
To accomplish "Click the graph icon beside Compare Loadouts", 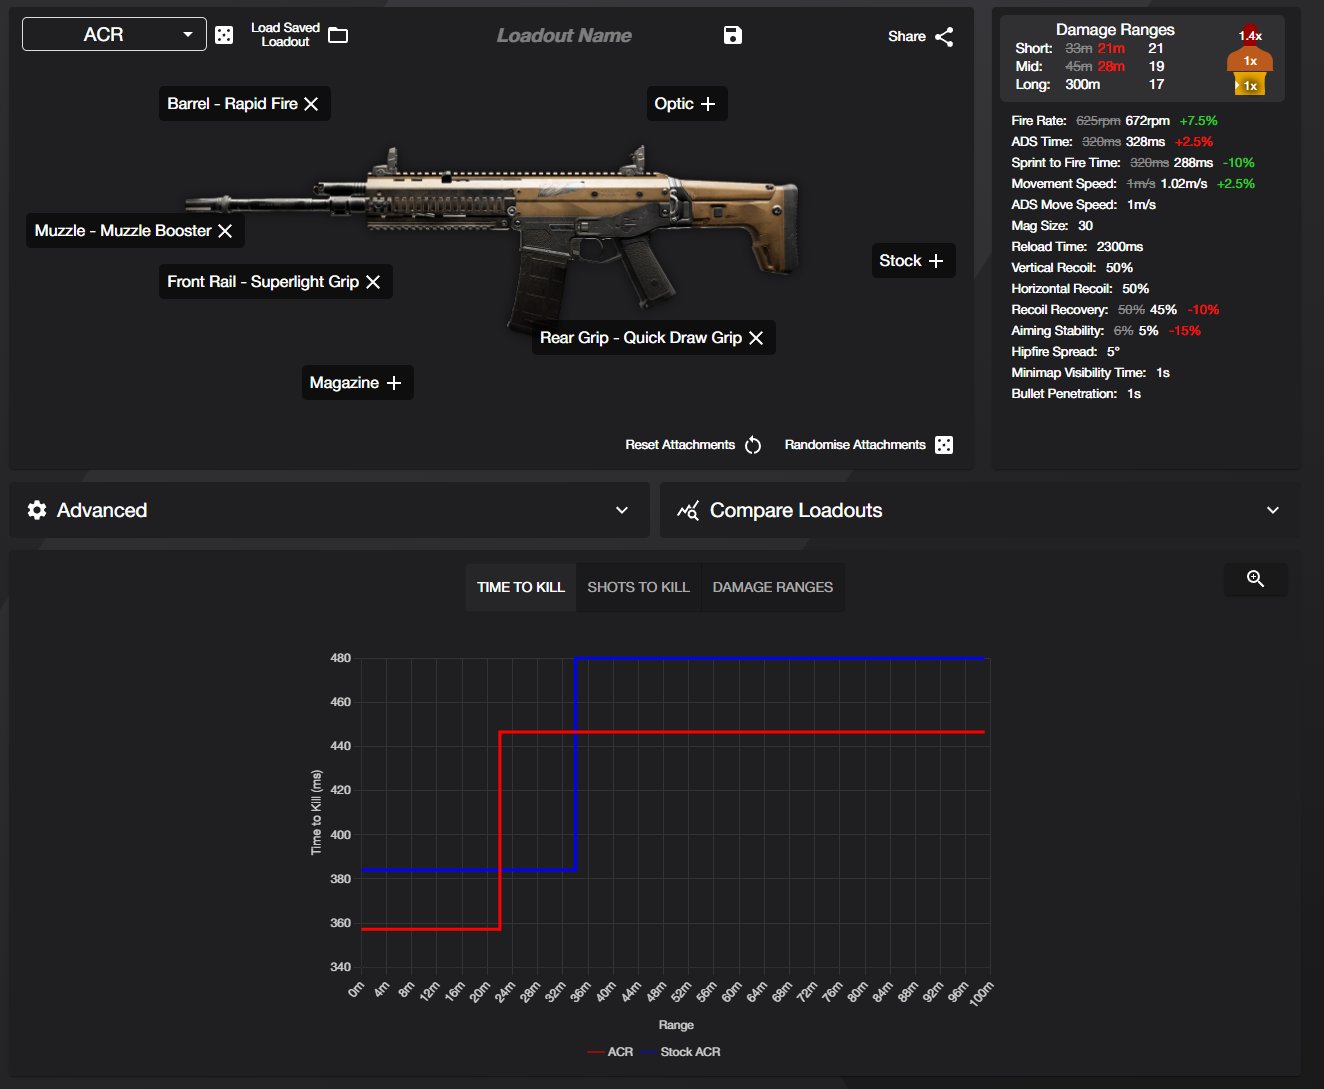I will point(686,510).
